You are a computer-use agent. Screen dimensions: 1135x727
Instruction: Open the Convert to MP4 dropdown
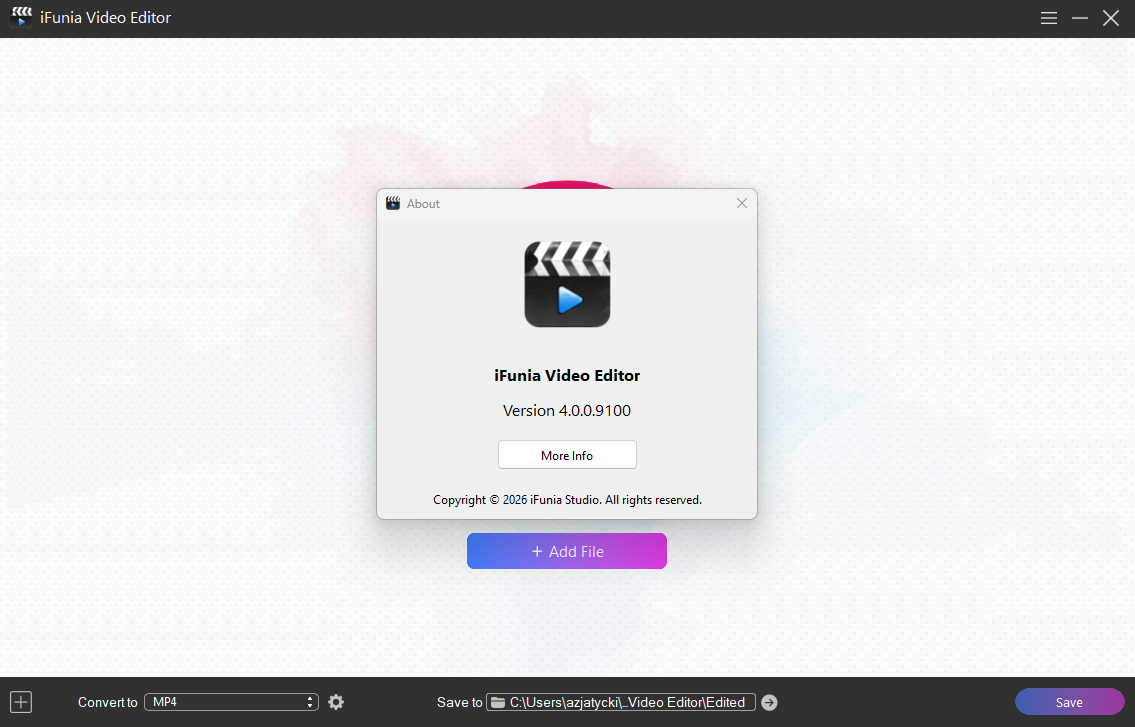[231, 702]
